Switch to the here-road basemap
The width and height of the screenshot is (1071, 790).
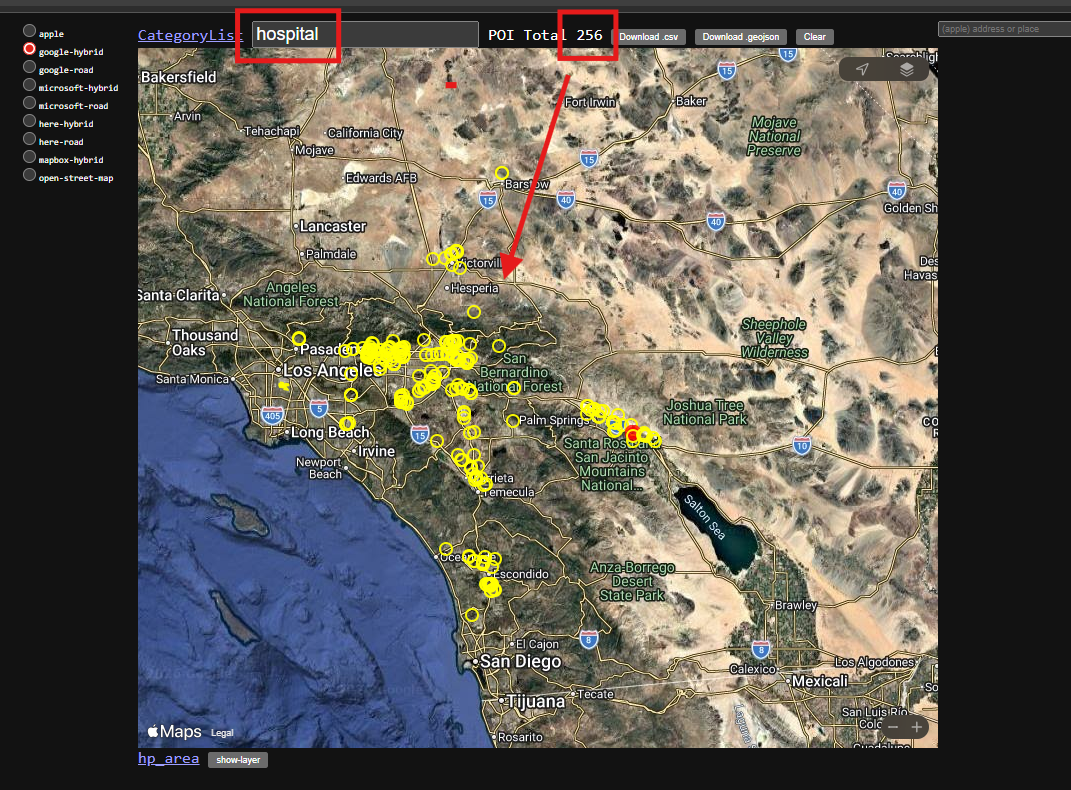30,141
